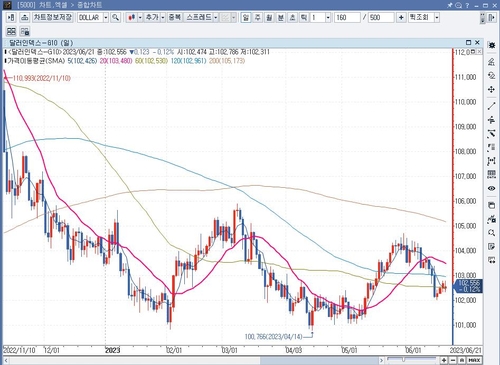500x365 pixels.
Task: Click the current price tag 102,556
Action: [469, 286]
